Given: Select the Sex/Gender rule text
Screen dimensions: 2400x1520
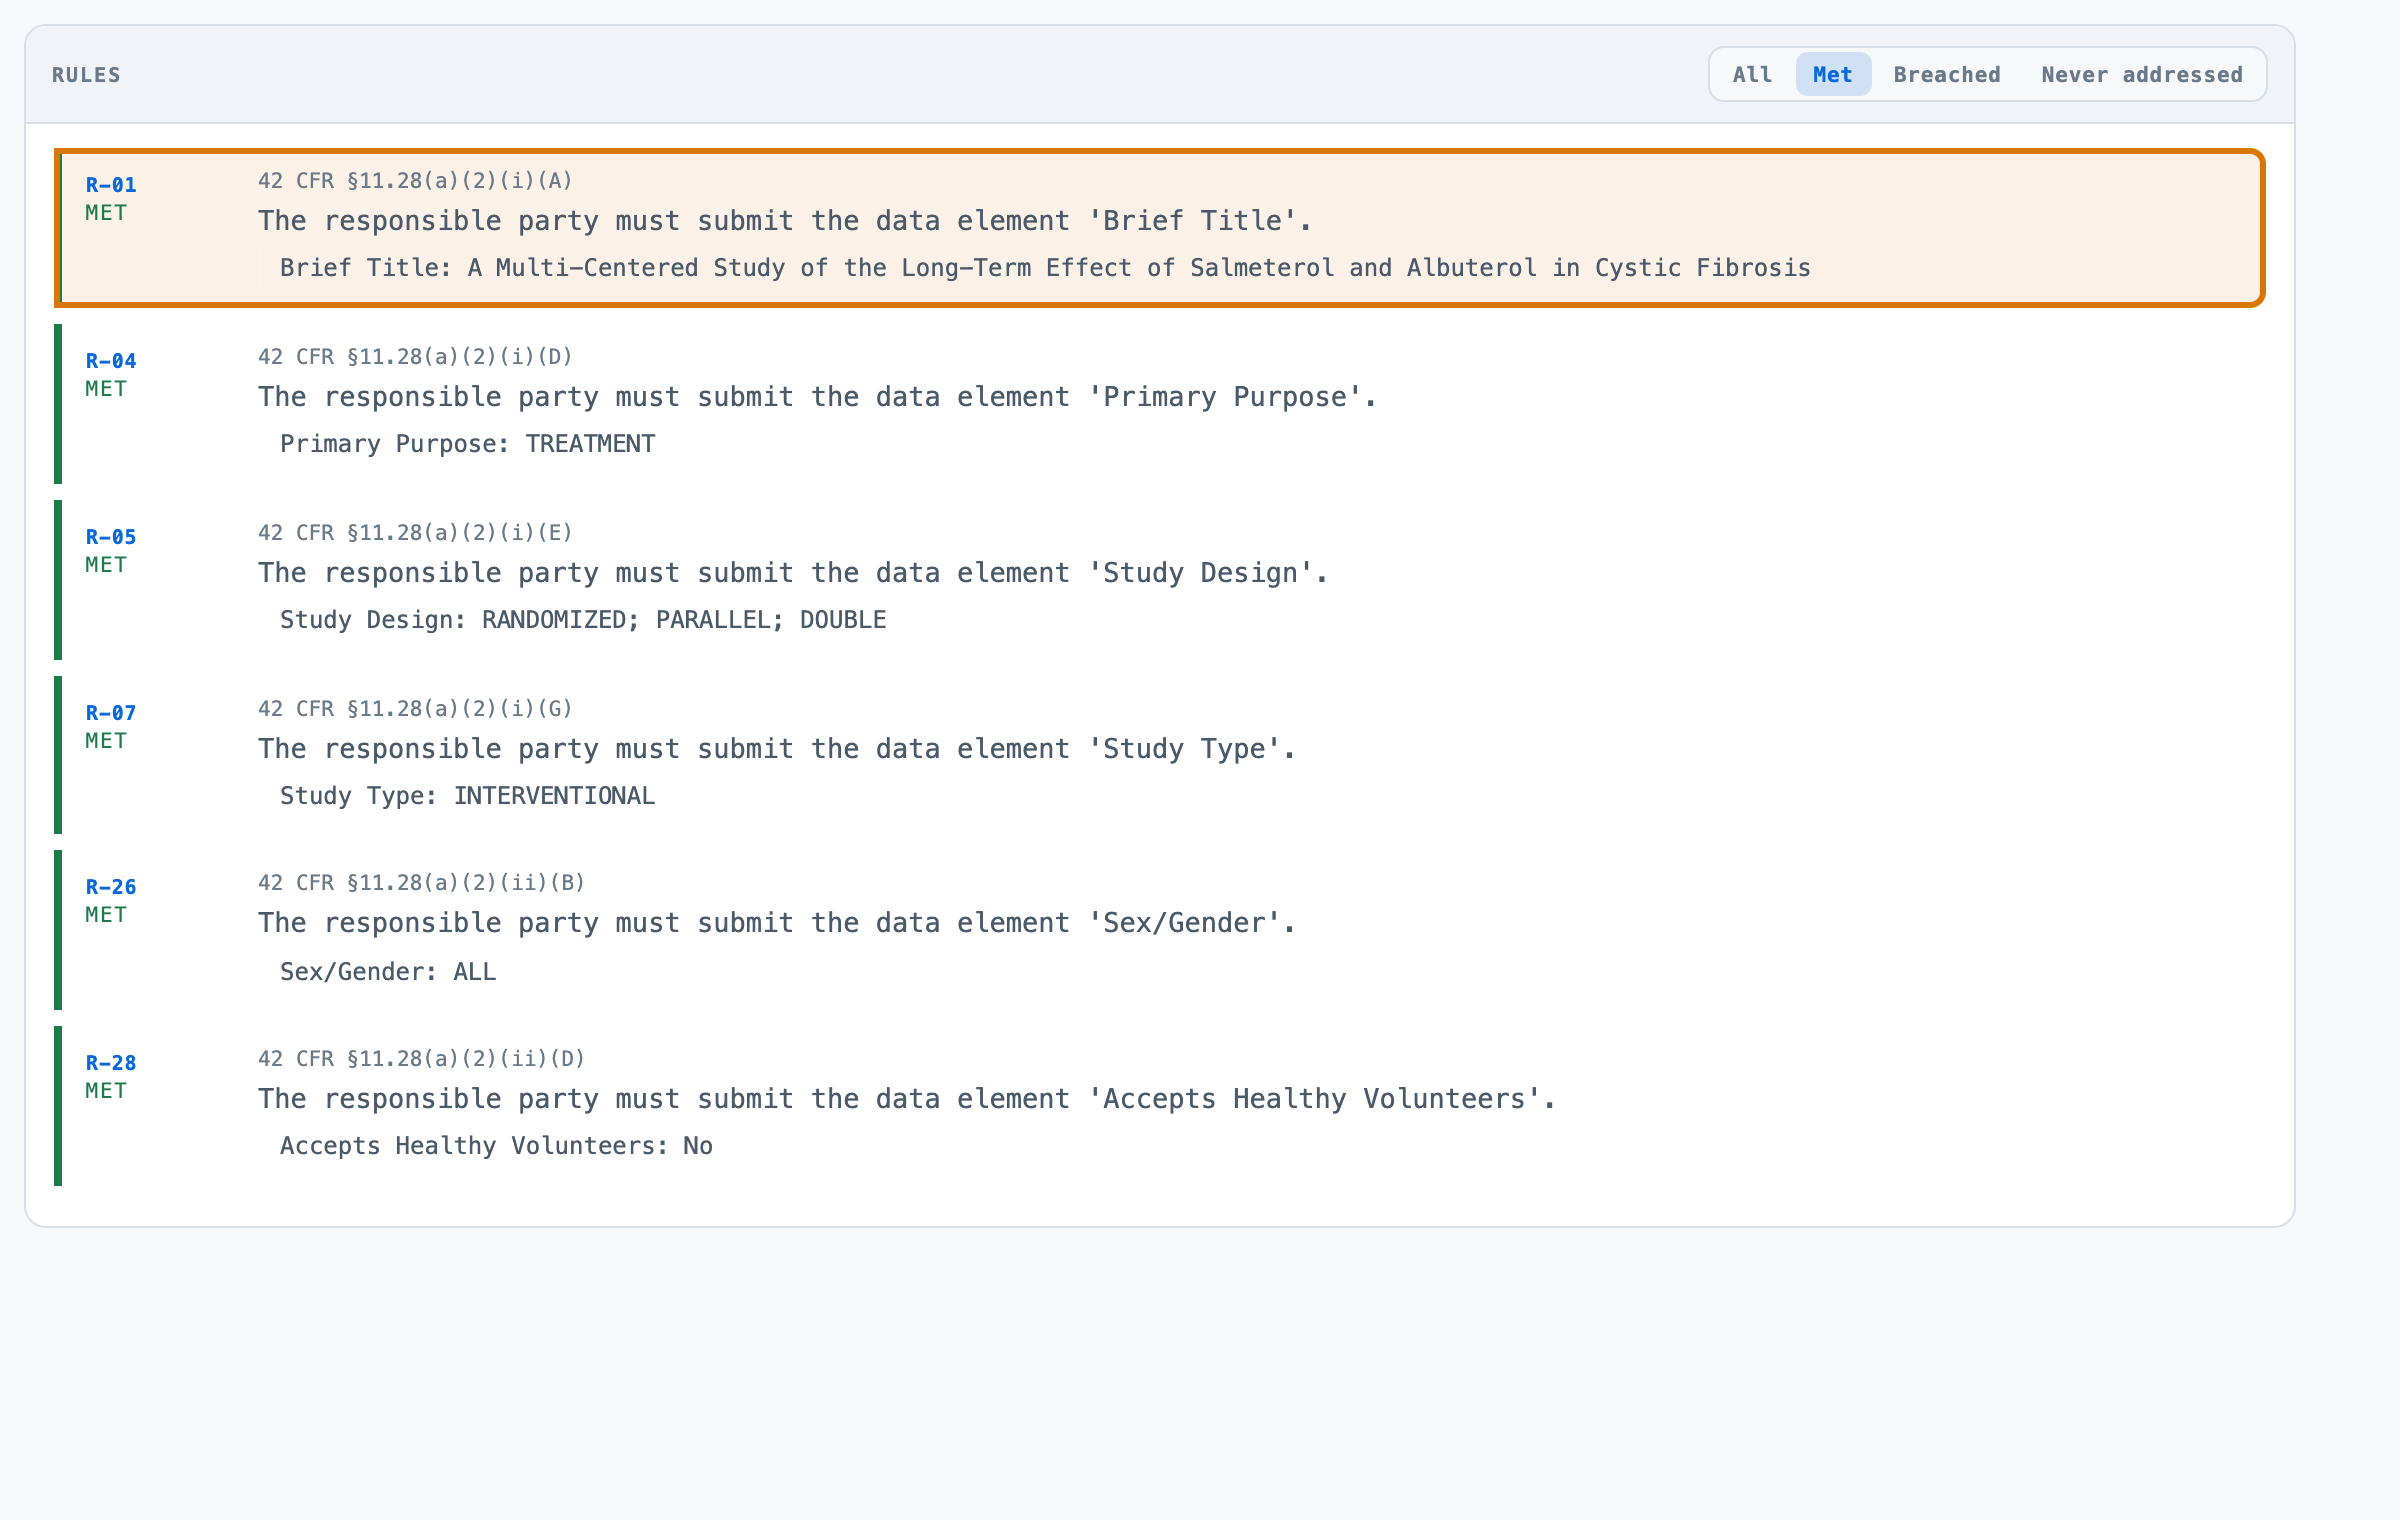Looking at the screenshot, I should click(777, 923).
